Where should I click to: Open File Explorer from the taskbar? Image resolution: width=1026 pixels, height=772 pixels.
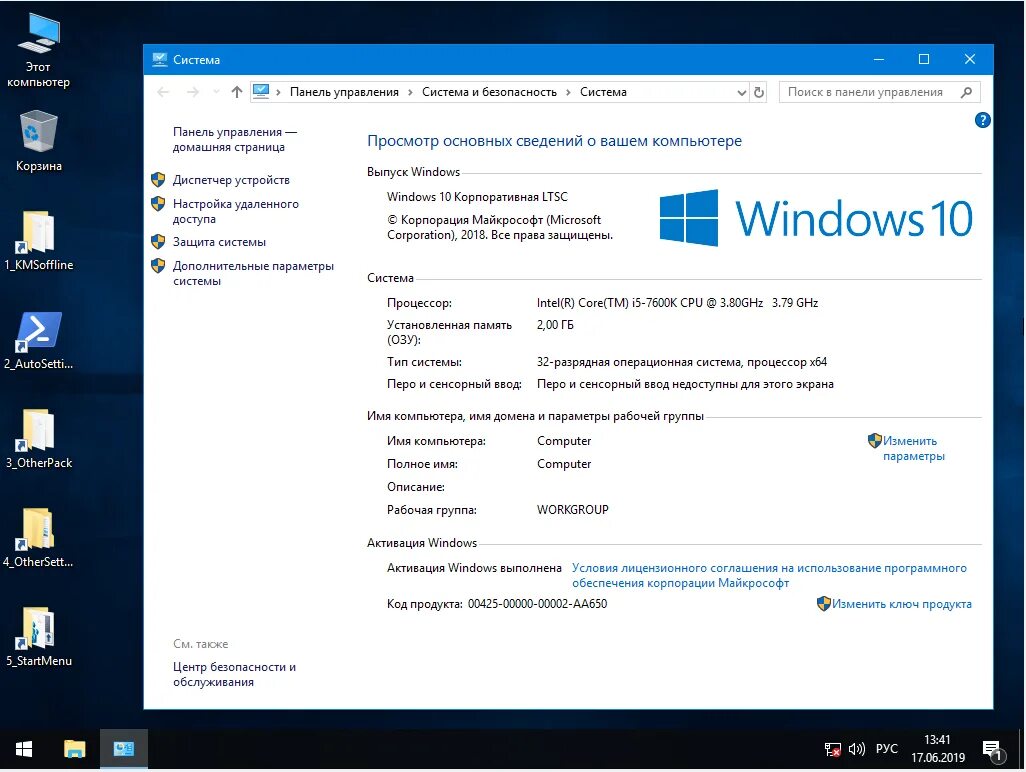pyautogui.click(x=72, y=748)
